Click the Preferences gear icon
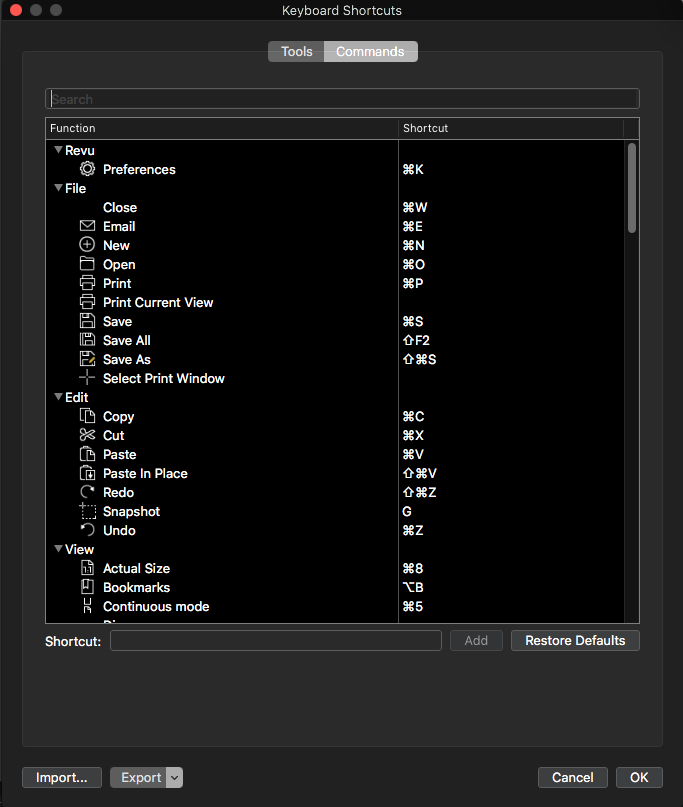This screenshot has height=807, width=683. tap(87, 169)
